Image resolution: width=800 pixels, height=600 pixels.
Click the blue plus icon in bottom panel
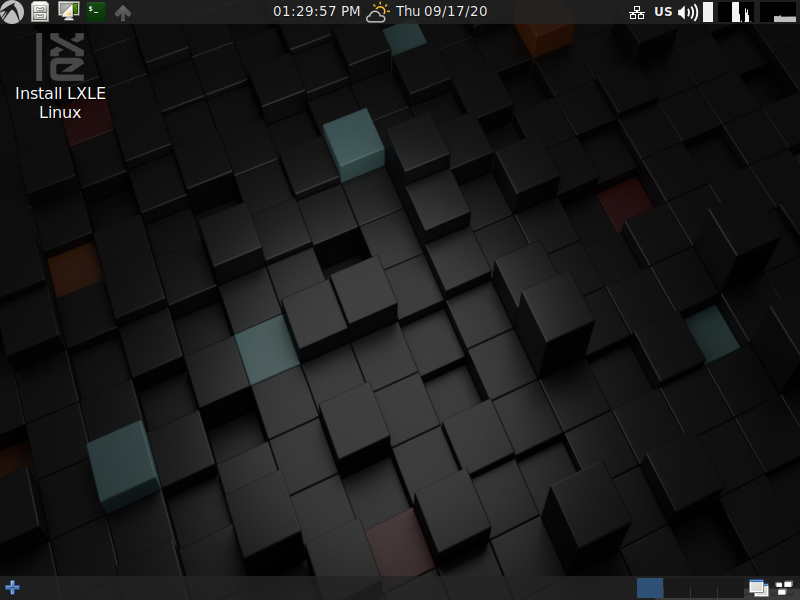coord(12,588)
